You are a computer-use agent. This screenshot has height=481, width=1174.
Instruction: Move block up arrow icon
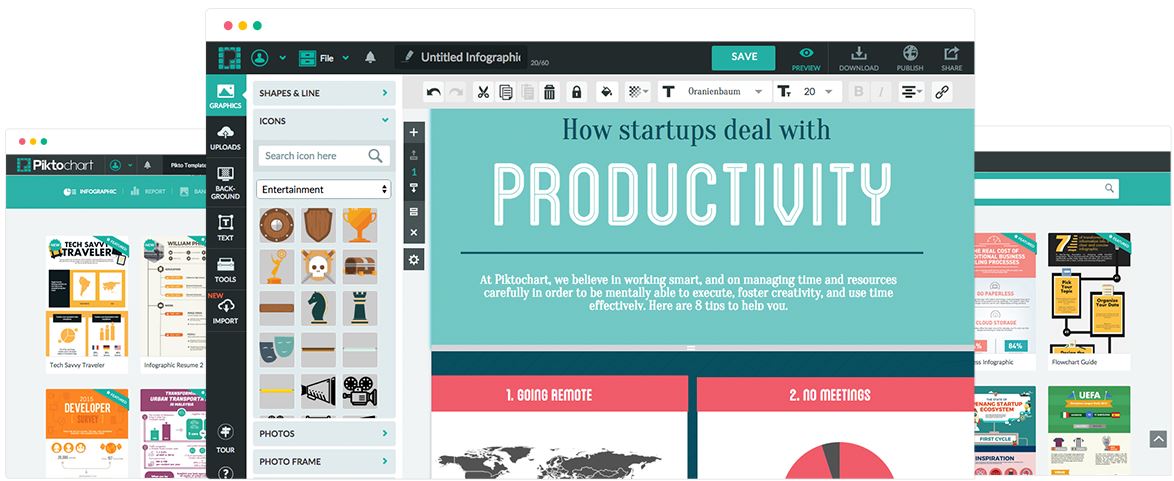coord(414,155)
